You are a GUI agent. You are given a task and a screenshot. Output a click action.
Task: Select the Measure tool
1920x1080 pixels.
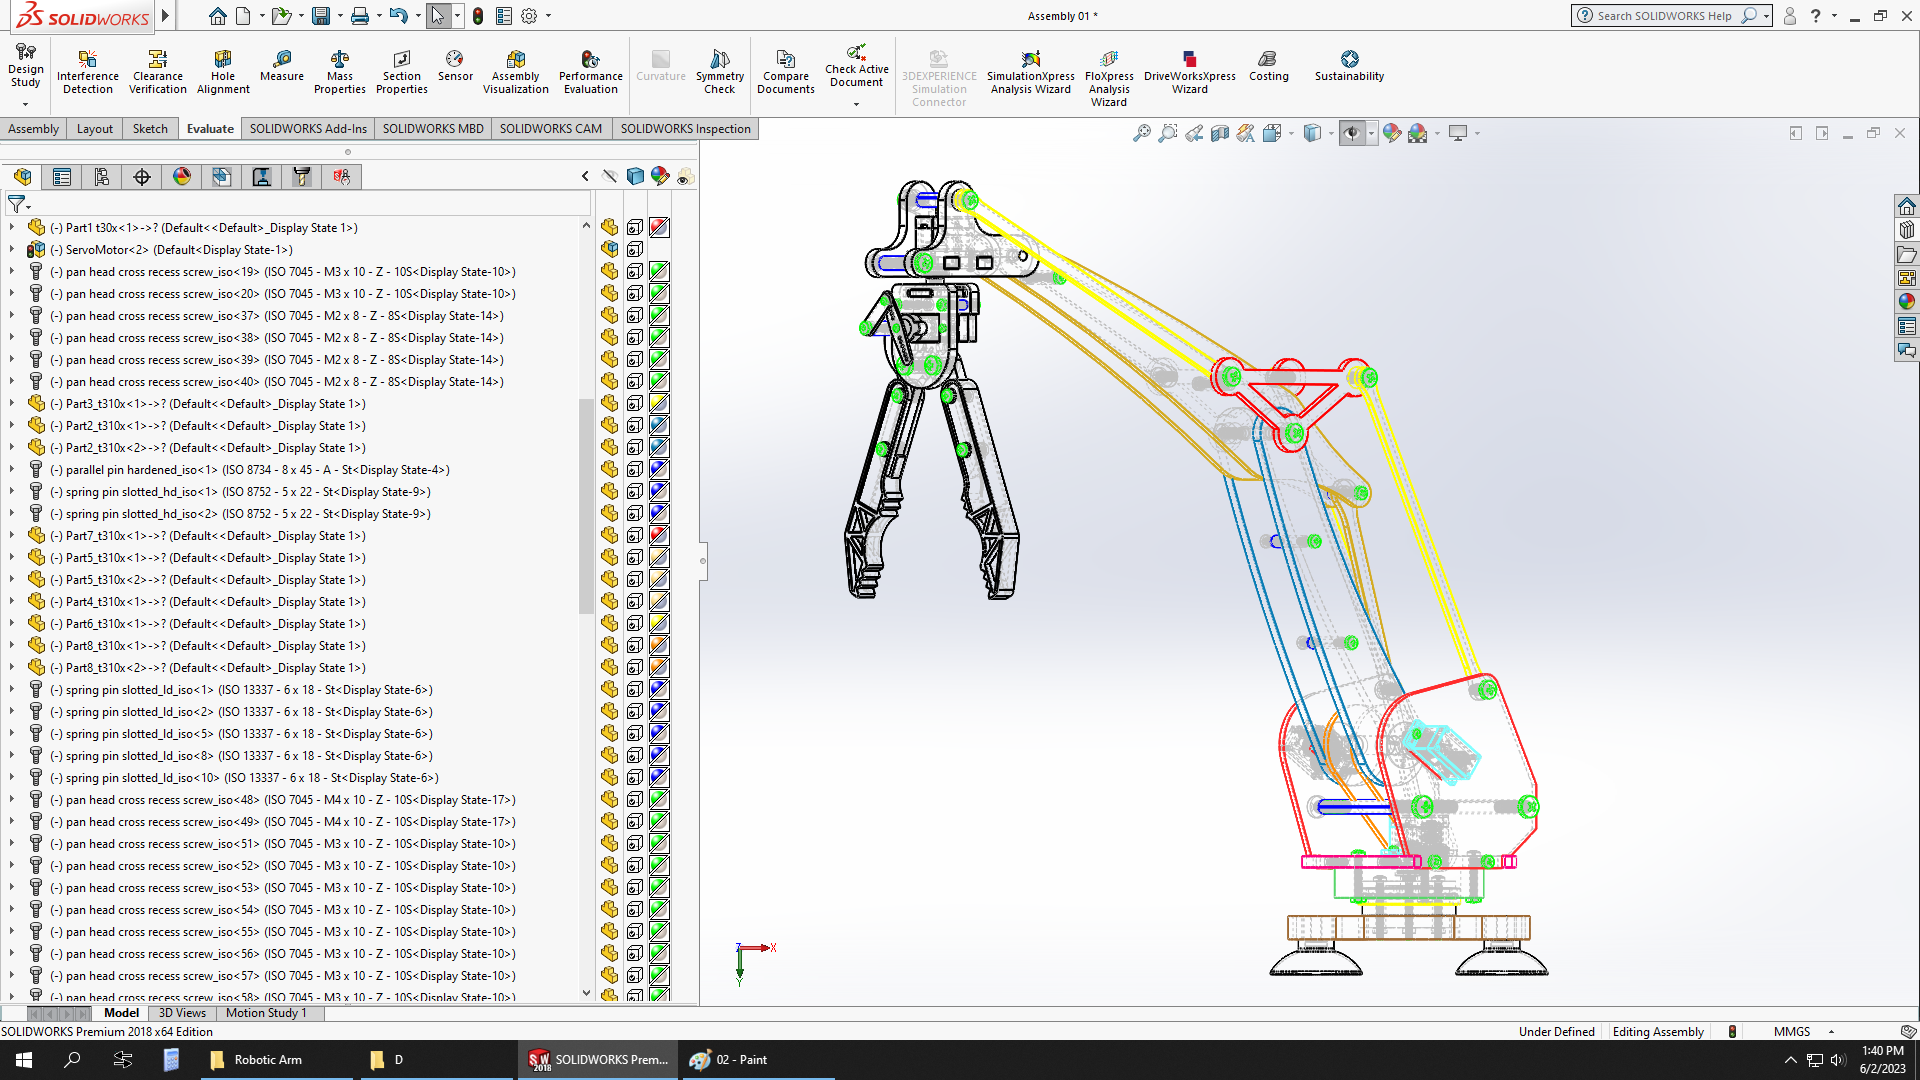(282, 66)
